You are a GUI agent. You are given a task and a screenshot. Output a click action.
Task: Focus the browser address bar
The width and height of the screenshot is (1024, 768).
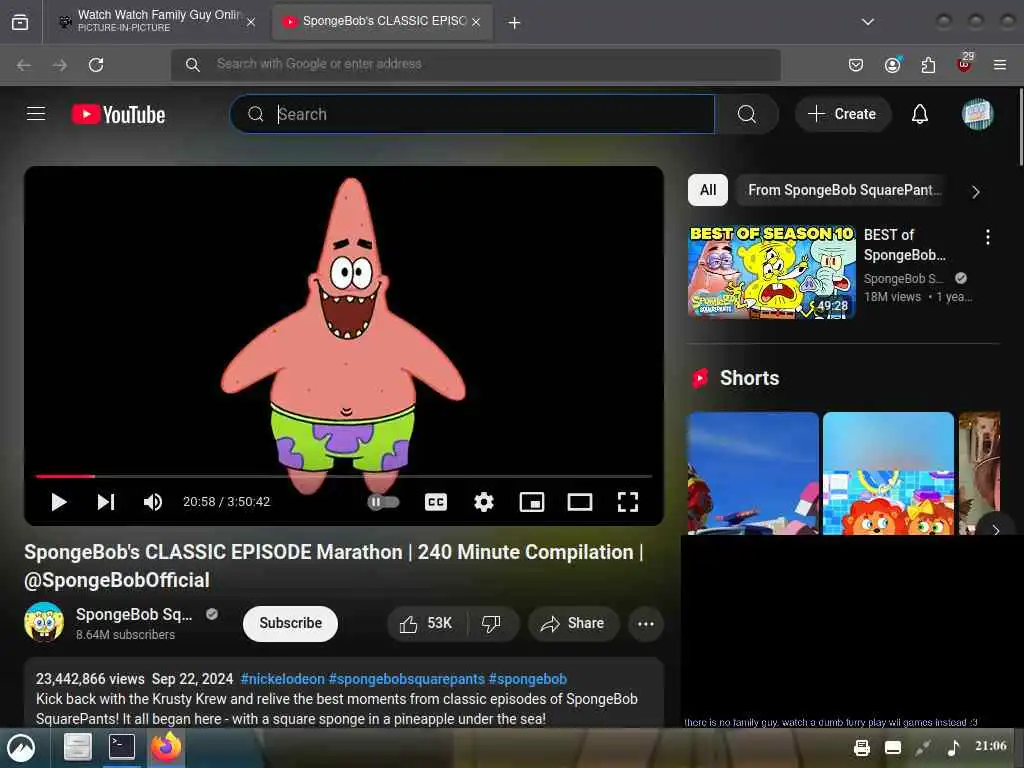(475, 65)
